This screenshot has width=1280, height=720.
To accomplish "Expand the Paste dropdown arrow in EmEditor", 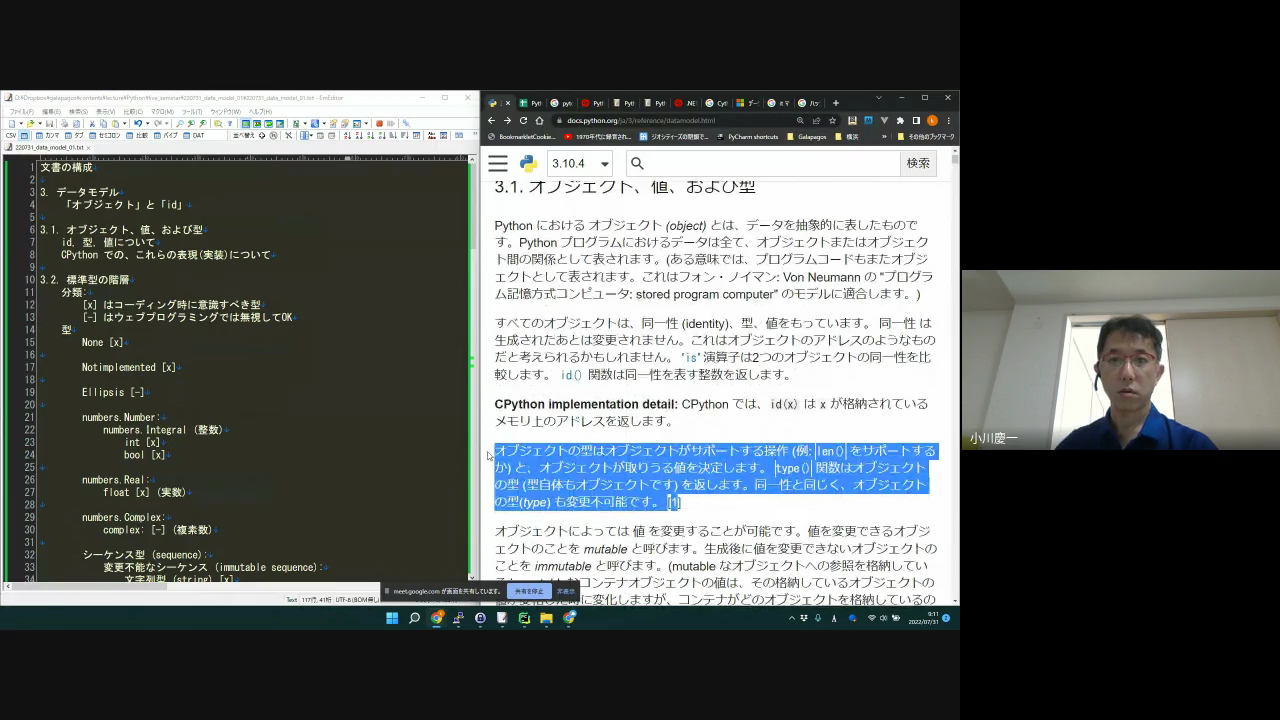I will pyautogui.click(x=124, y=123).
